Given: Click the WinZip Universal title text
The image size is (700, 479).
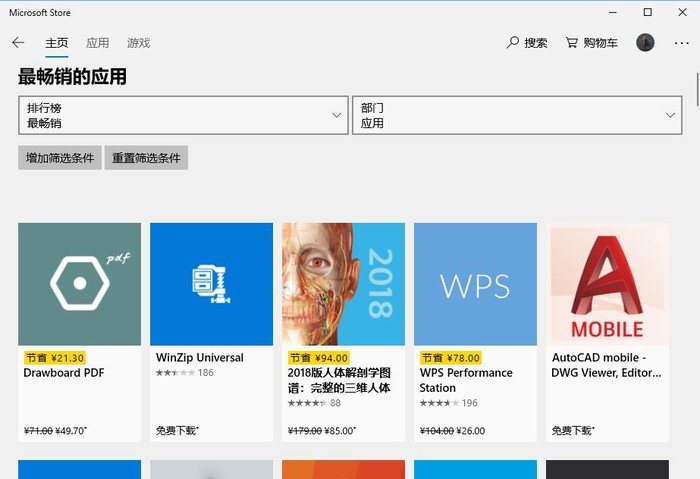Looking at the screenshot, I should coord(200,357).
